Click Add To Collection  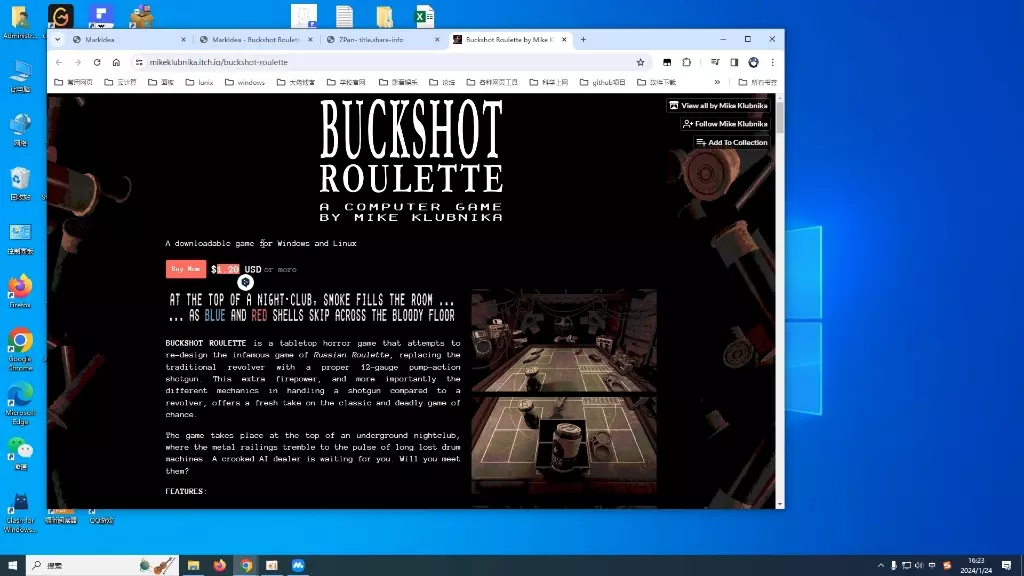[x=731, y=142]
